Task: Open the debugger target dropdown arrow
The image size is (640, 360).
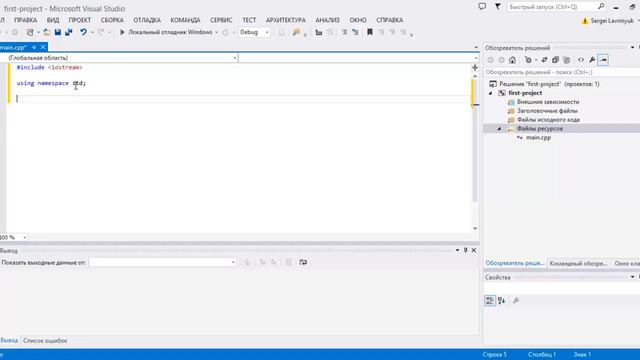Action: point(216,32)
